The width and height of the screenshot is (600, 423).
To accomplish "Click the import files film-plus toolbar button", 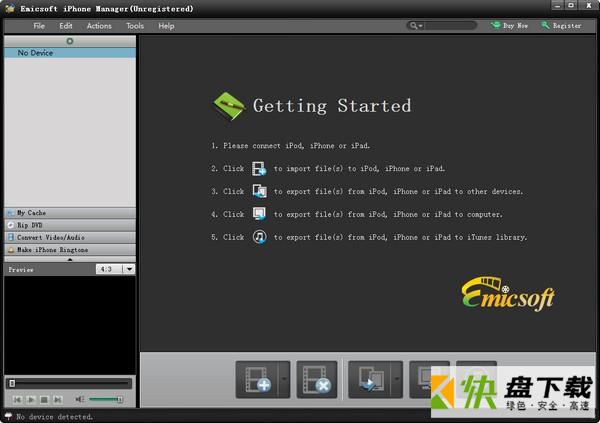I will point(257,379).
